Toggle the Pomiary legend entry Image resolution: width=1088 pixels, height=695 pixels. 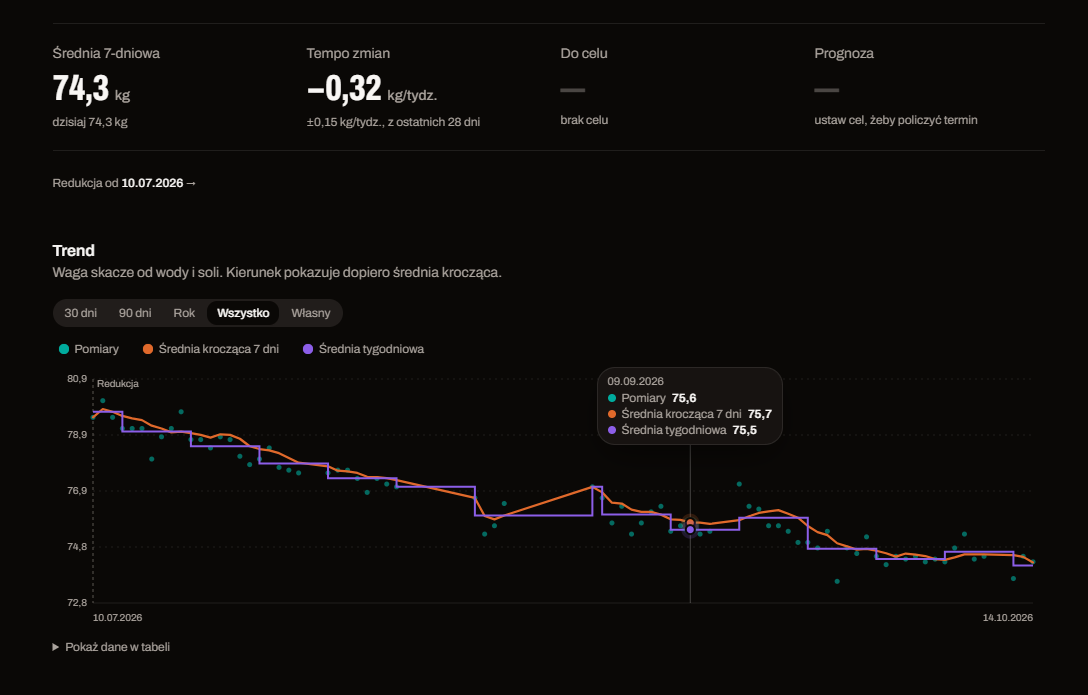point(89,349)
